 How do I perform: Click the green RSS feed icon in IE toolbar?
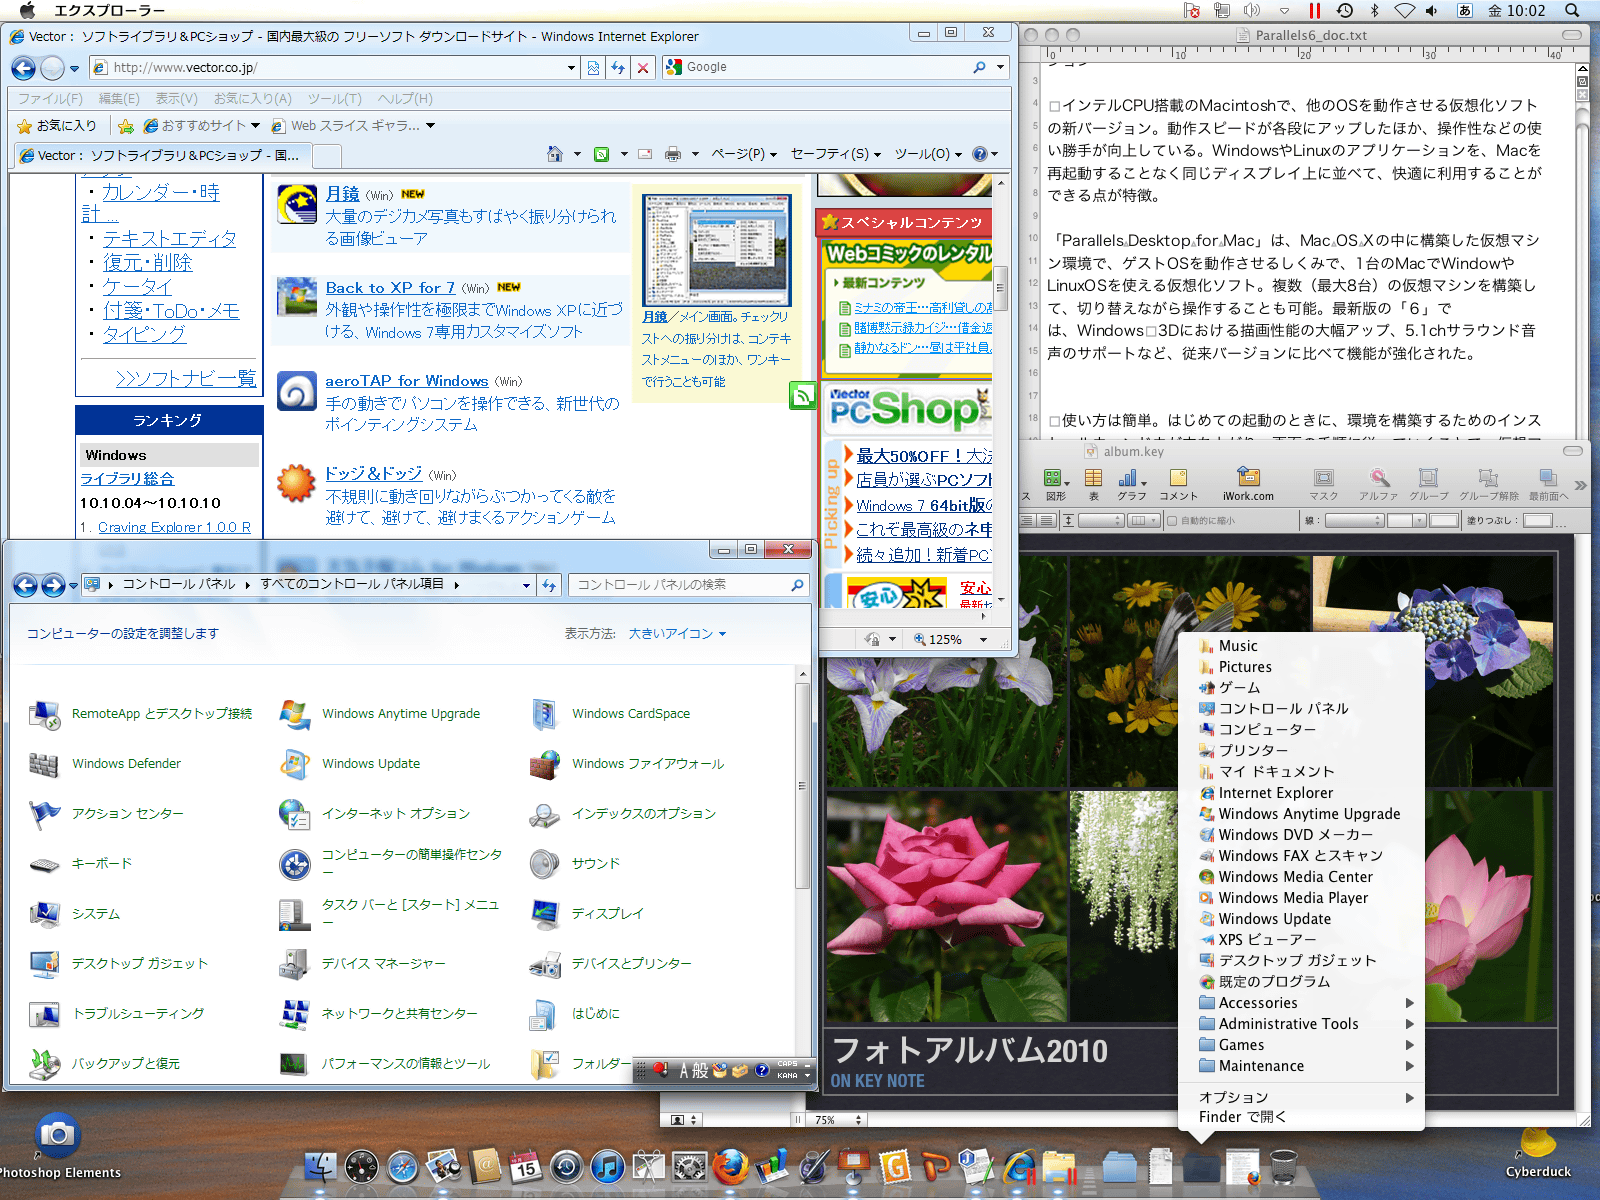[602, 154]
